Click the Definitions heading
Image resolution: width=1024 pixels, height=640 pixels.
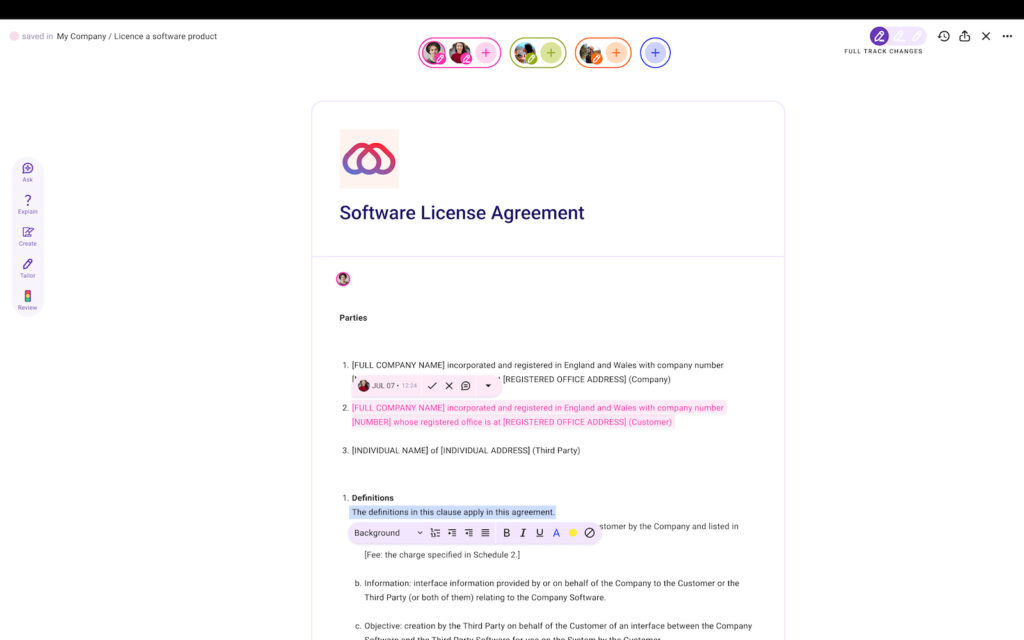point(372,498)
